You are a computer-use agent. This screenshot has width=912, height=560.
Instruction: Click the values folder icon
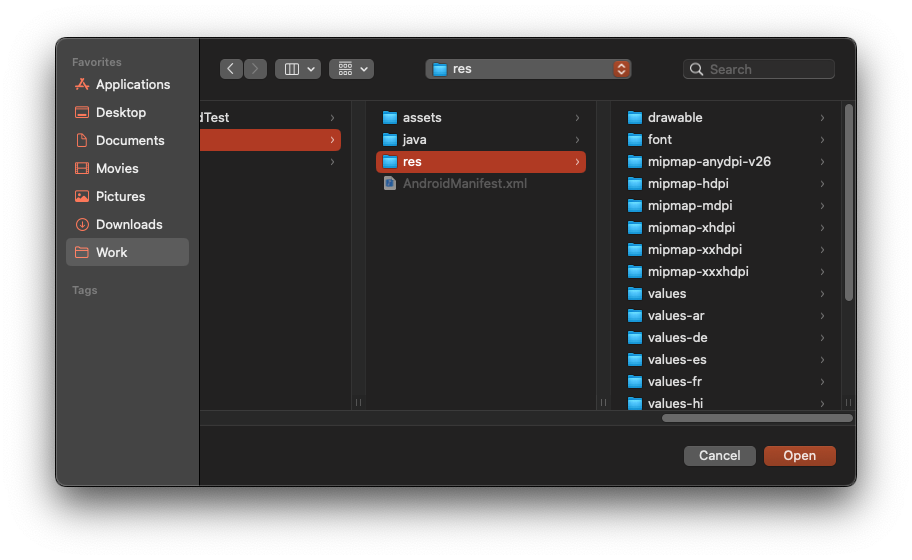pos(635,294)
